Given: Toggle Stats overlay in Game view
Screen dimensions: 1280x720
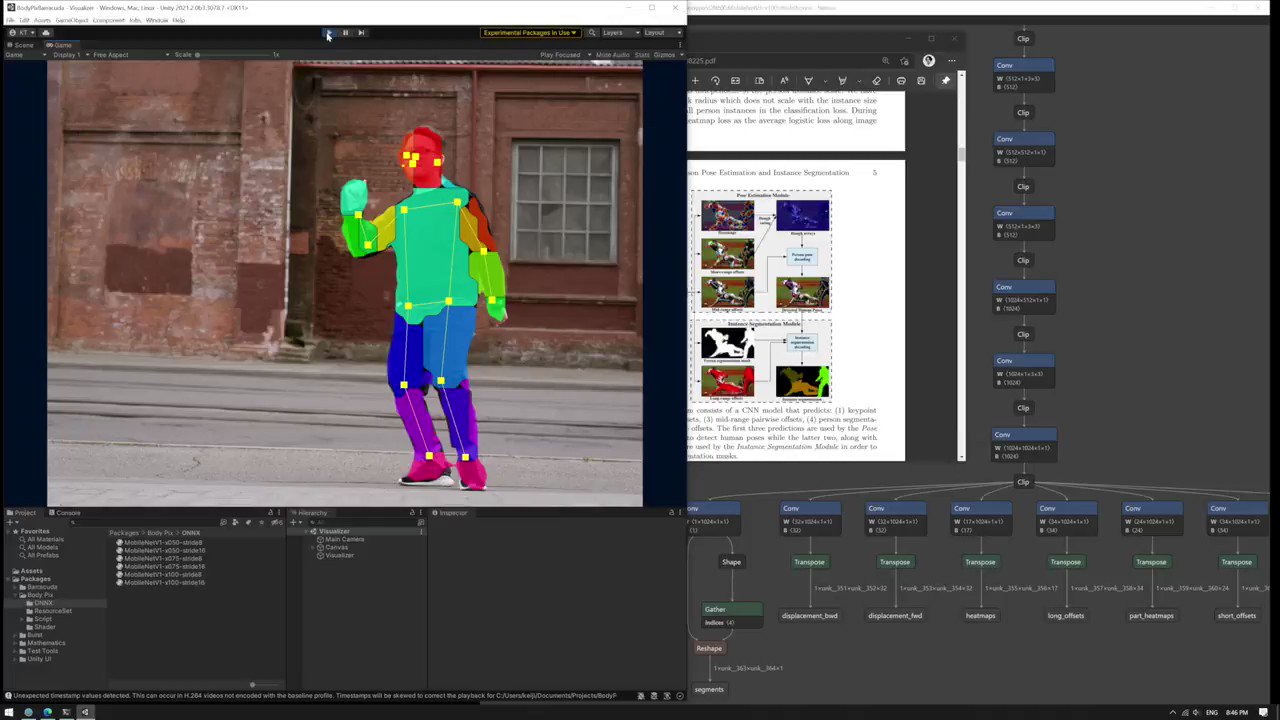Looking at the screenshot, I should [x=642, y=55].
